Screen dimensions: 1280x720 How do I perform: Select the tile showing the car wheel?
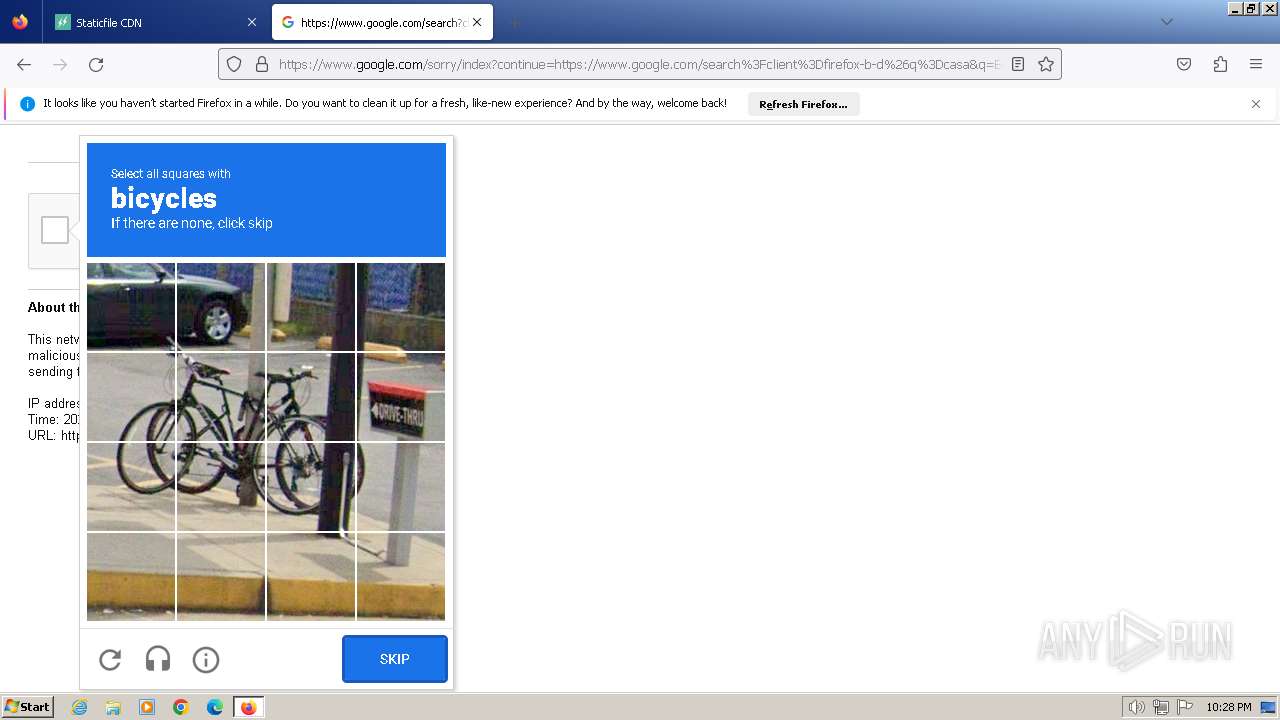221,307
